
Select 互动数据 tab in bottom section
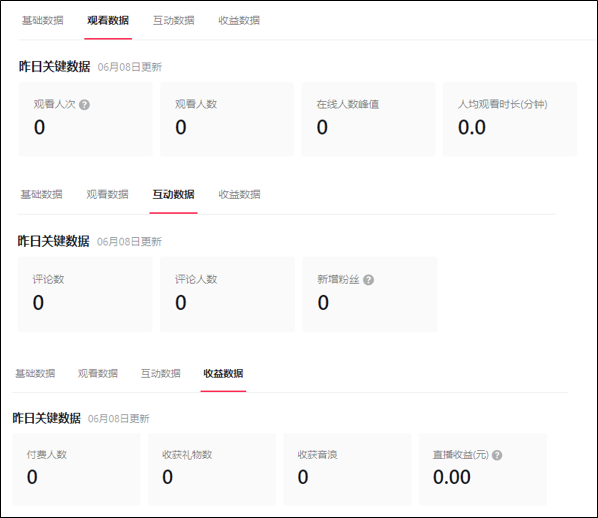point(161,373)
